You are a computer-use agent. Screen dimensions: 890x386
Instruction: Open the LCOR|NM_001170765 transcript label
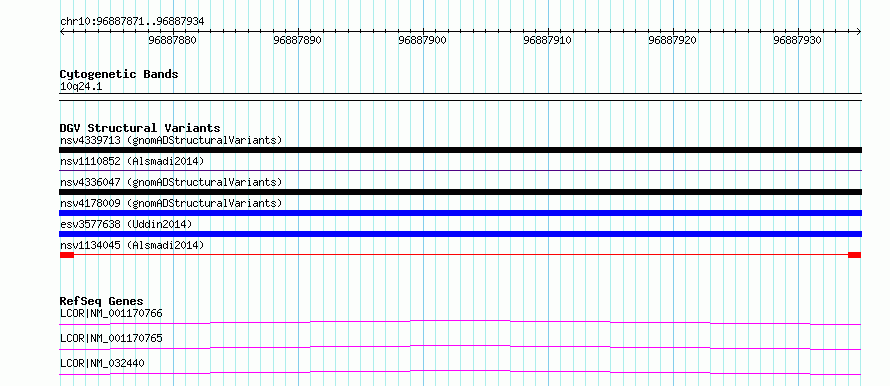(x=111, y=338)
